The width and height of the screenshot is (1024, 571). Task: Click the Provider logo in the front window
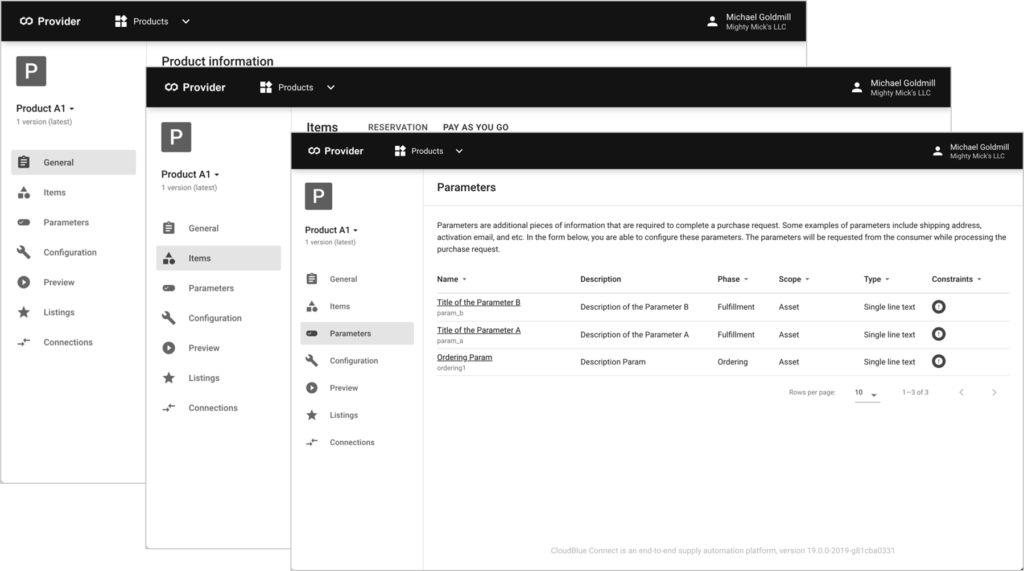coord(336,151)
